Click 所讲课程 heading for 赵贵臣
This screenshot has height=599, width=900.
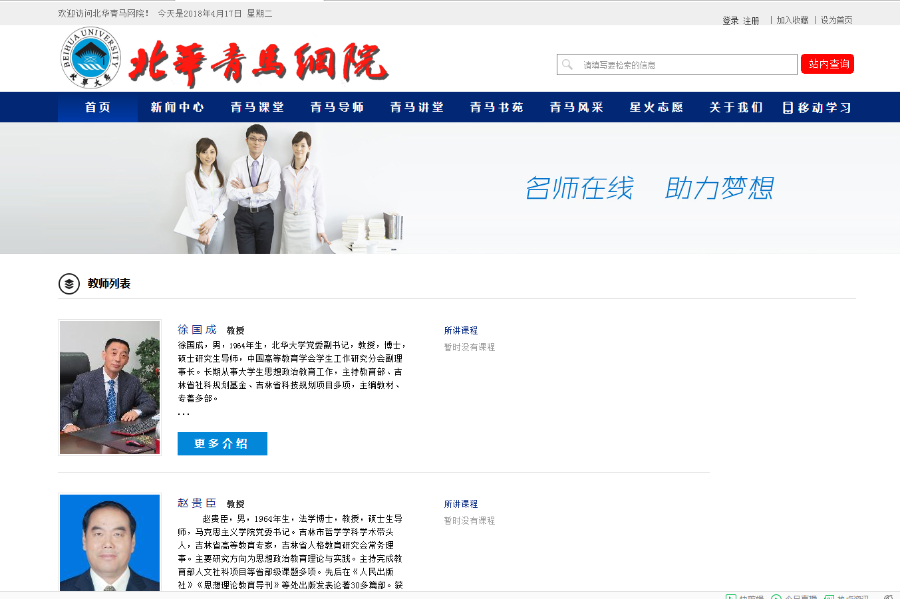click(460, 504)
